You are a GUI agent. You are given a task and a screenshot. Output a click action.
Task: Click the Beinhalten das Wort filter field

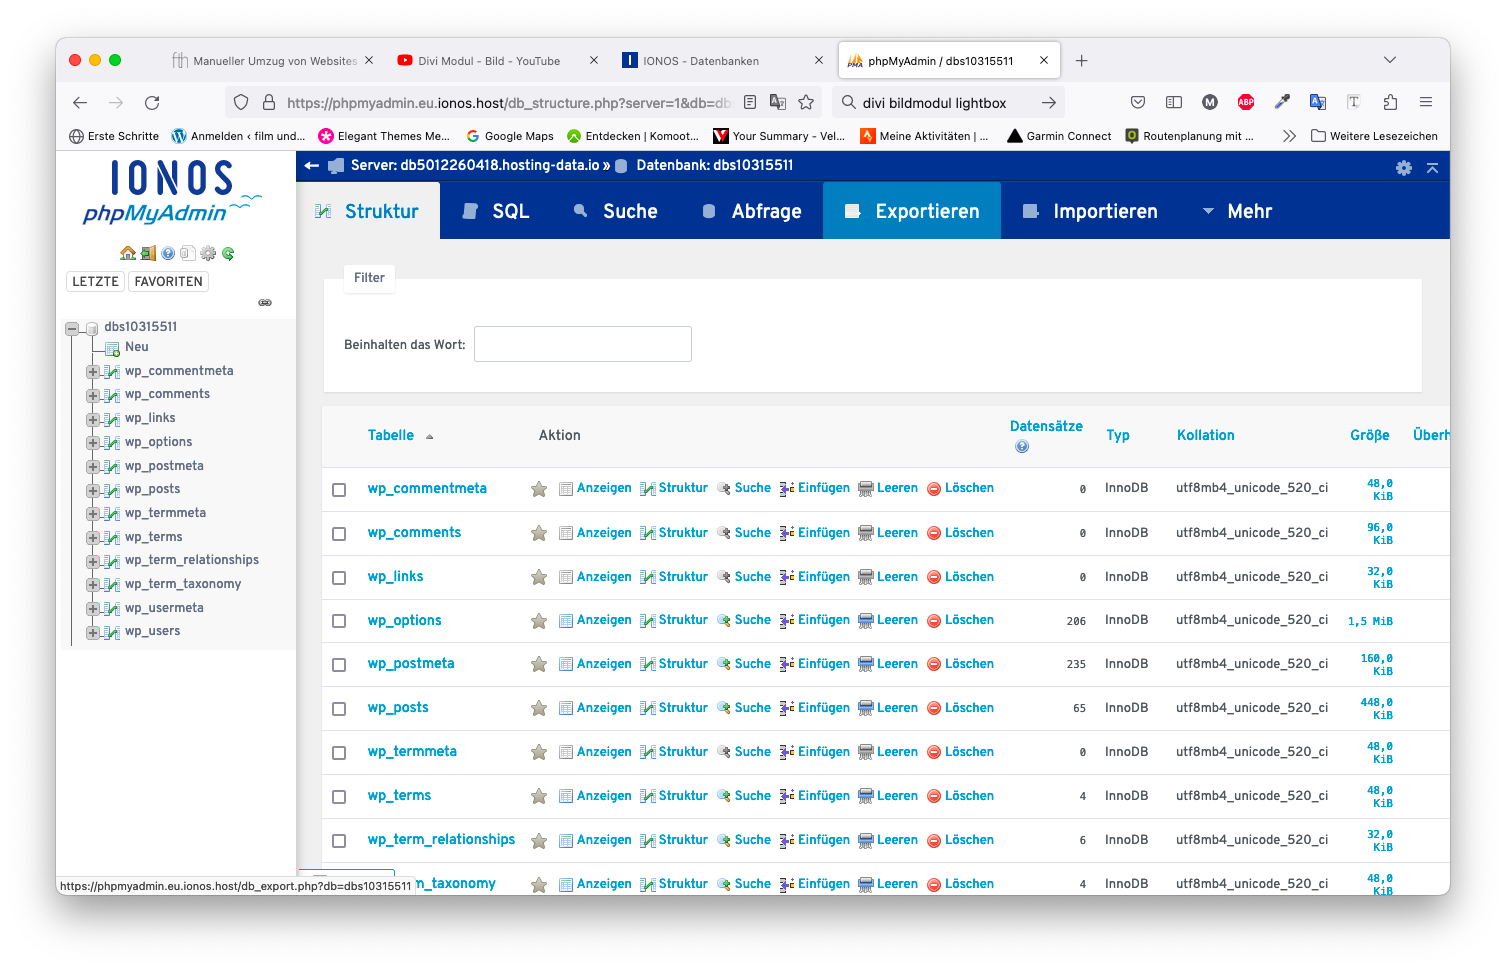582,344
